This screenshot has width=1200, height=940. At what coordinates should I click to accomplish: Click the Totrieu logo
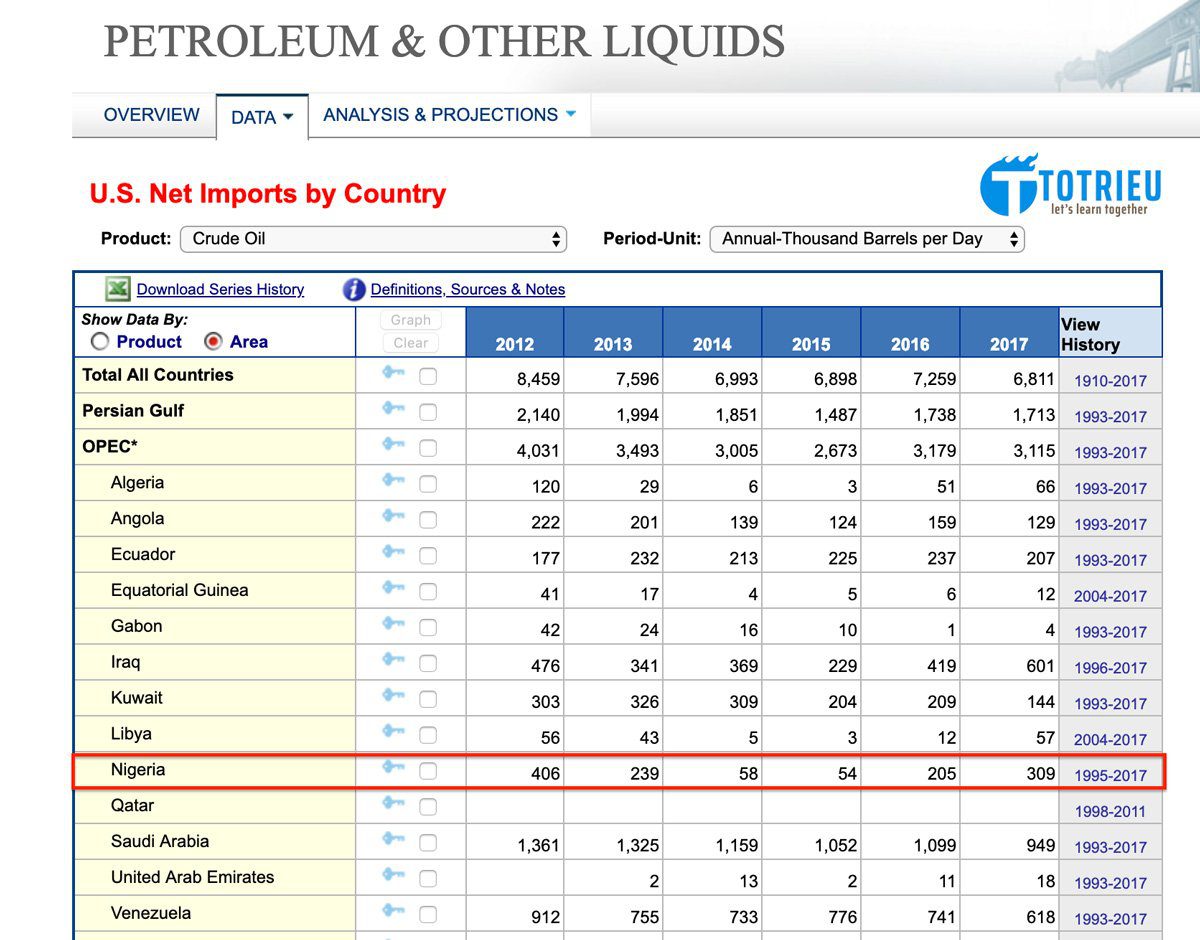[x=1070, y=186]
